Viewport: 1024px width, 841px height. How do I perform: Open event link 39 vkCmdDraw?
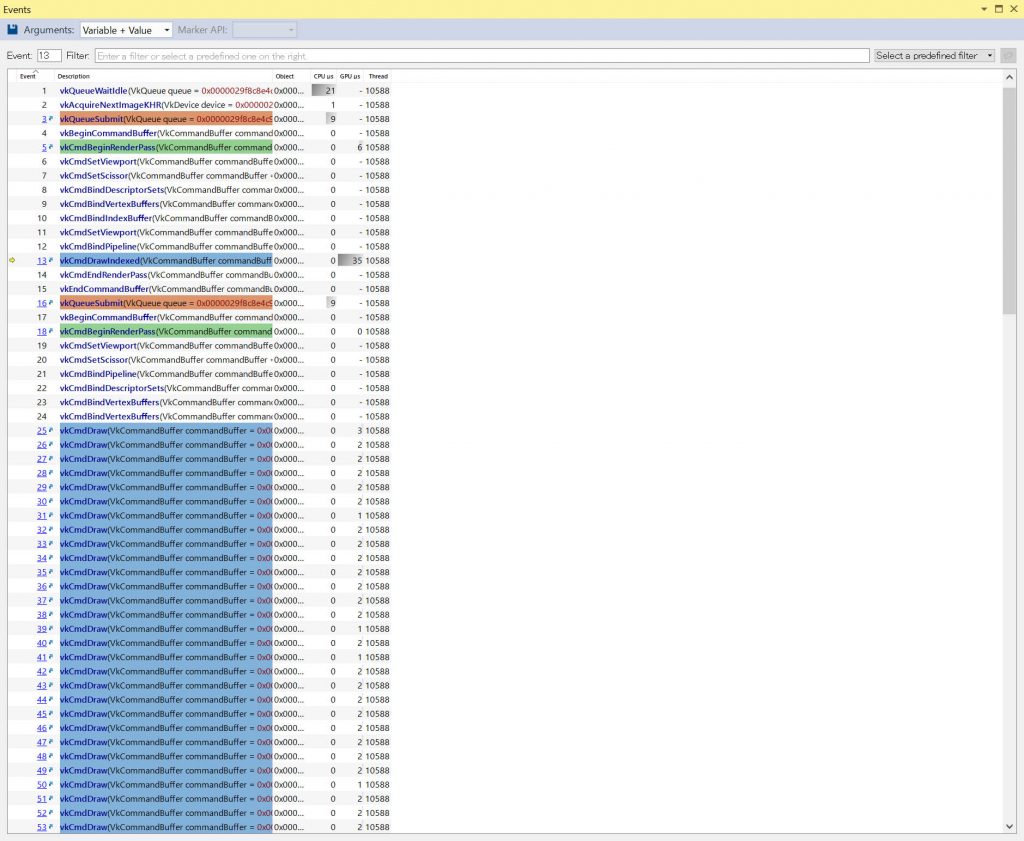[x=42, y=629]
